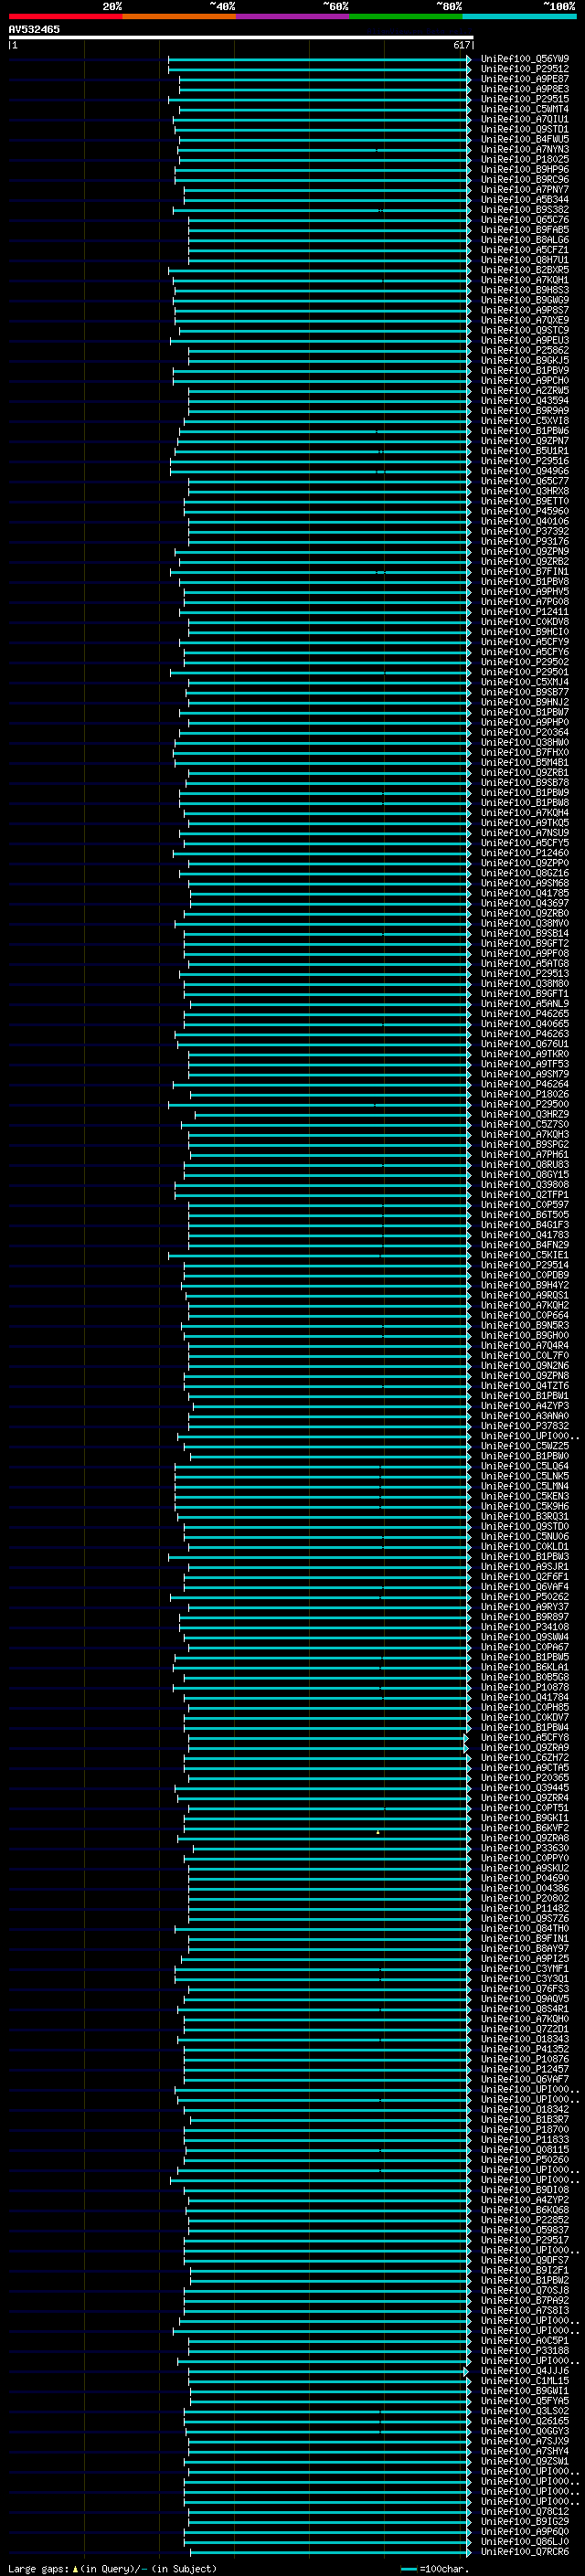Select subject UniRef100_C0L7F0
Image resolution: width=585 pixels, height=2576 pixels.
click(x=525, y=1356)
